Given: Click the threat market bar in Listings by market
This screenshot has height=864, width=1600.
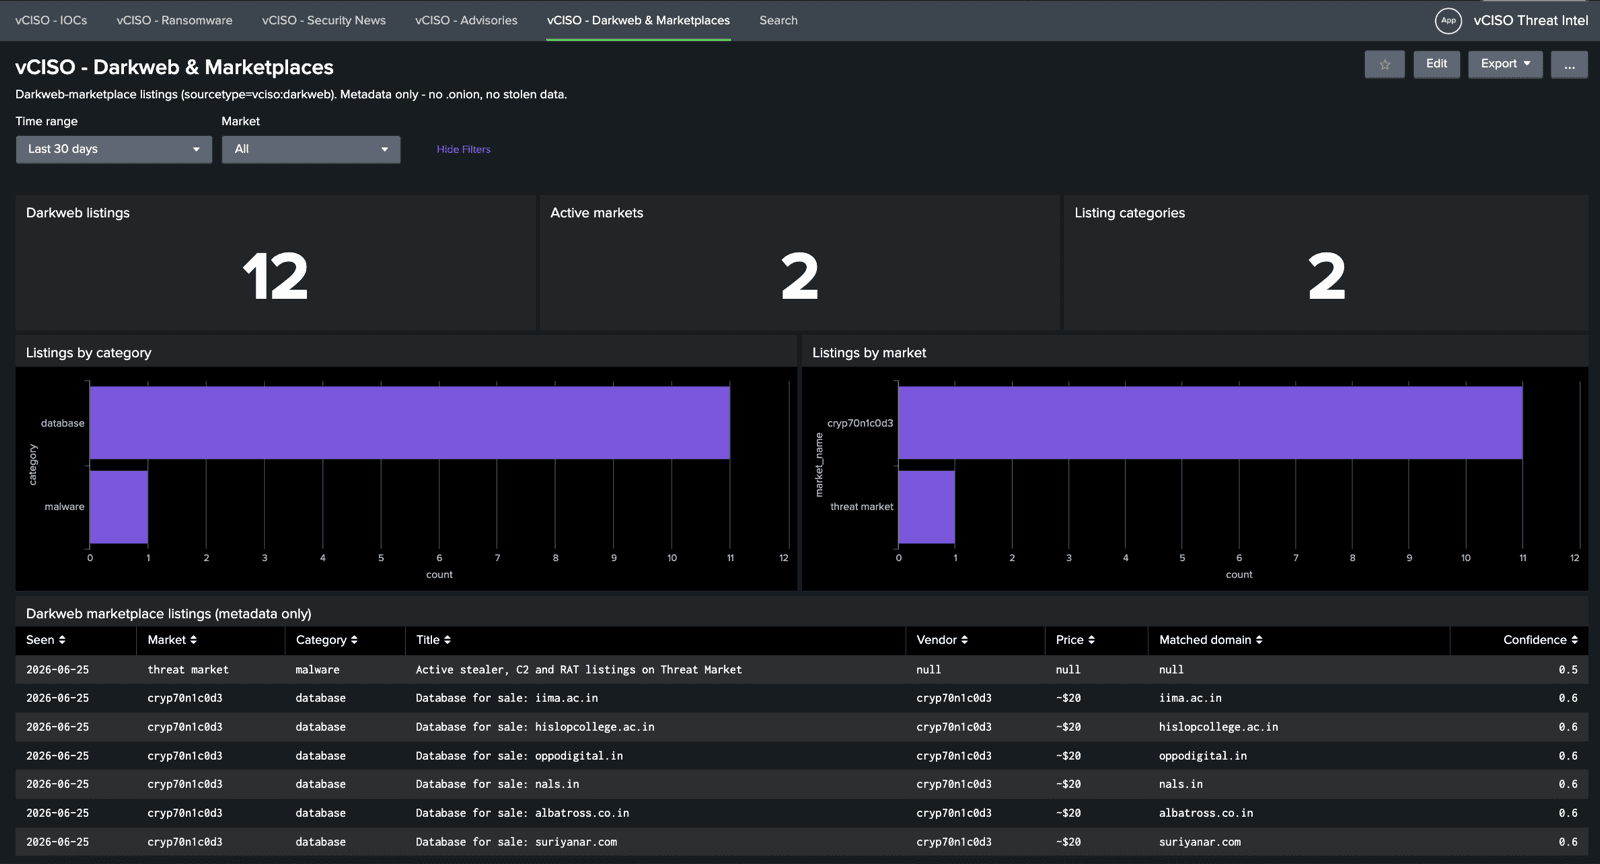Looking at the screenshot, I should coord(926,507).
